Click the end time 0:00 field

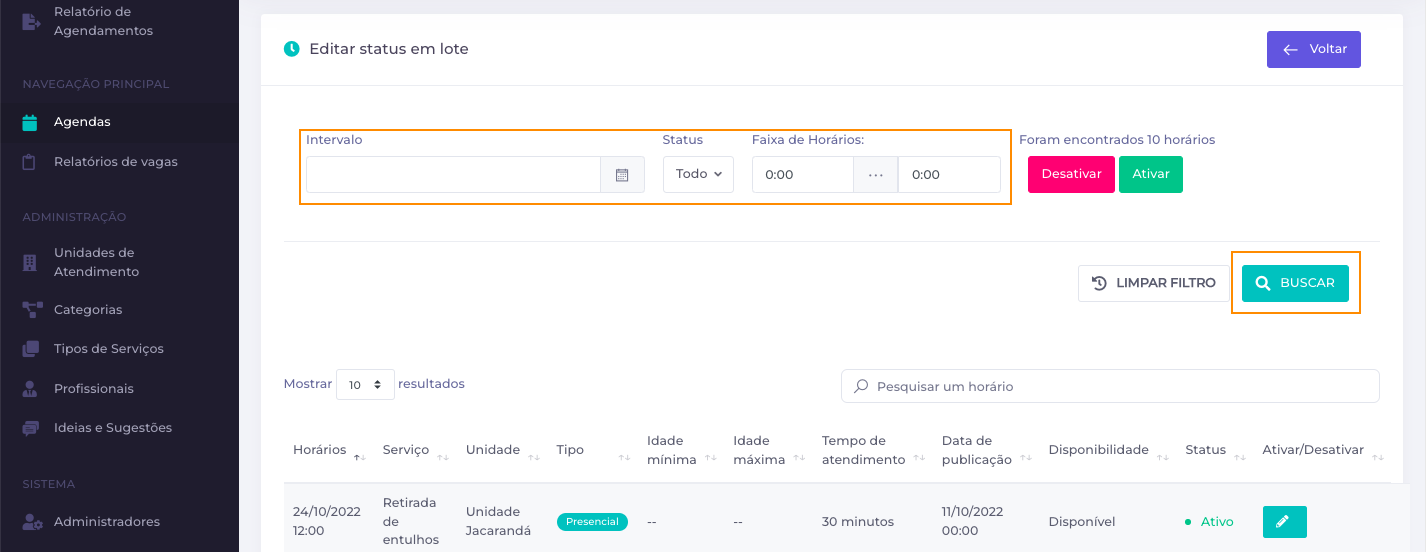point(949,175)
